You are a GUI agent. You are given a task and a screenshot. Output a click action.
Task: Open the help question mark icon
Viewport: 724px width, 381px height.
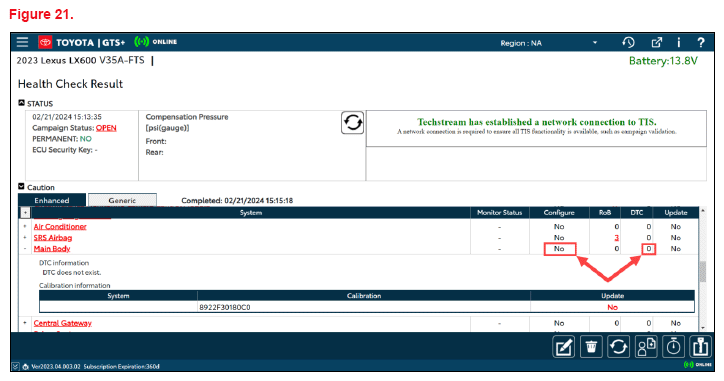[700, 42]
